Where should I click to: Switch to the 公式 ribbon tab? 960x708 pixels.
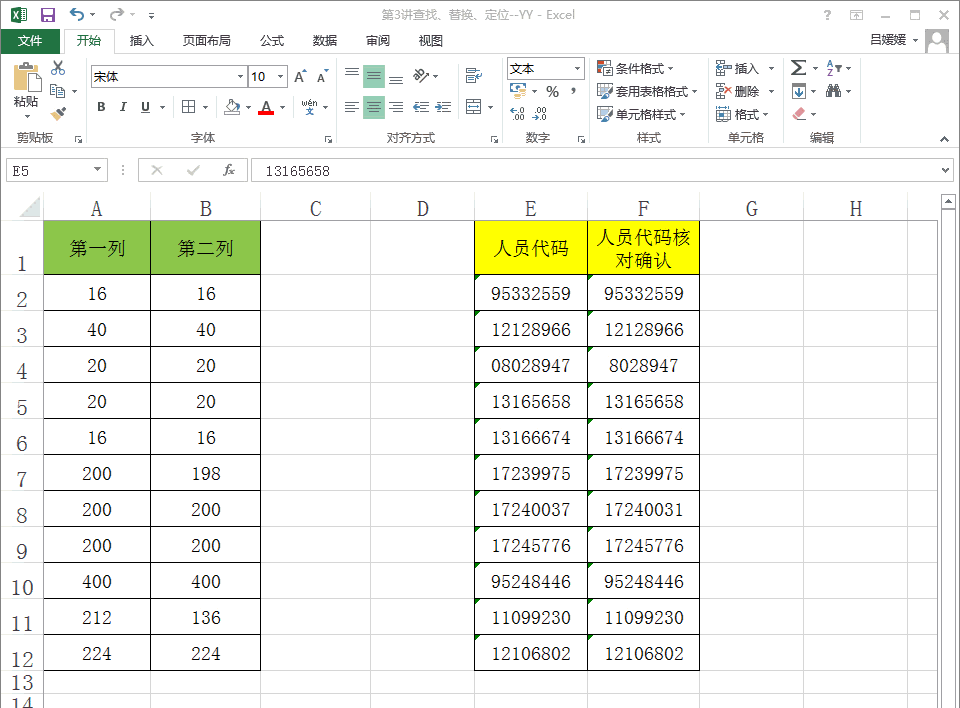[x=269, y=41]
